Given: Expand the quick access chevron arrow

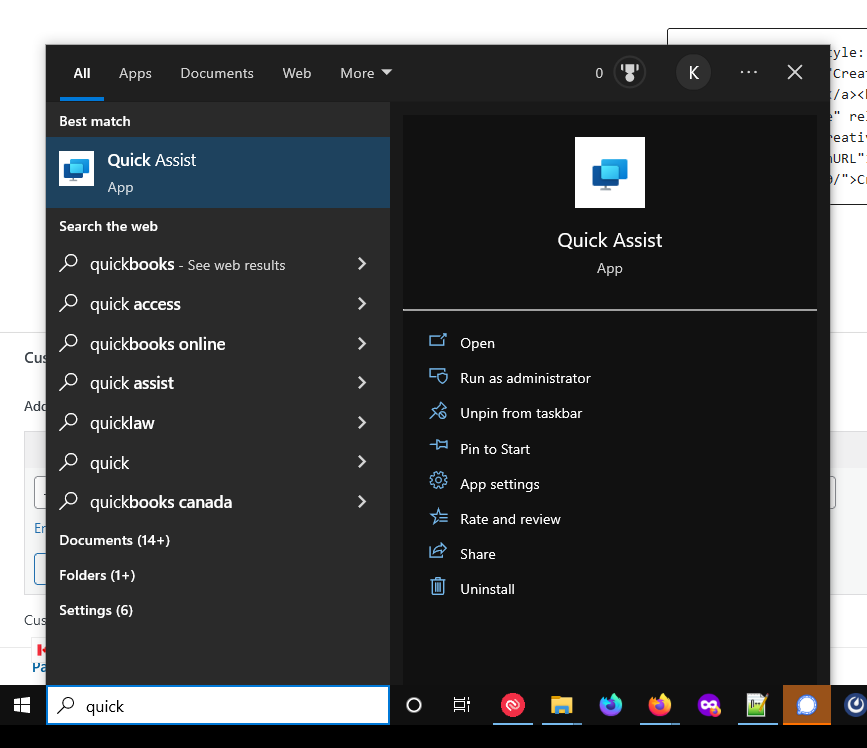Looking at the screenshot, I should click(362, 304).
